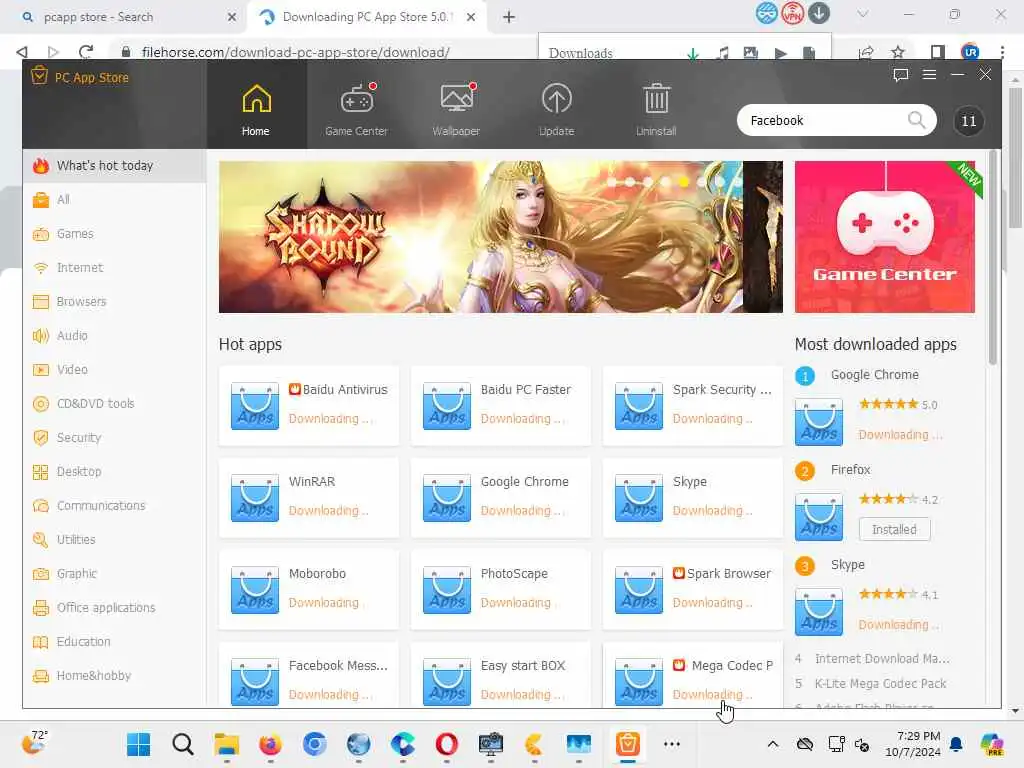Select the Security category

114,438
